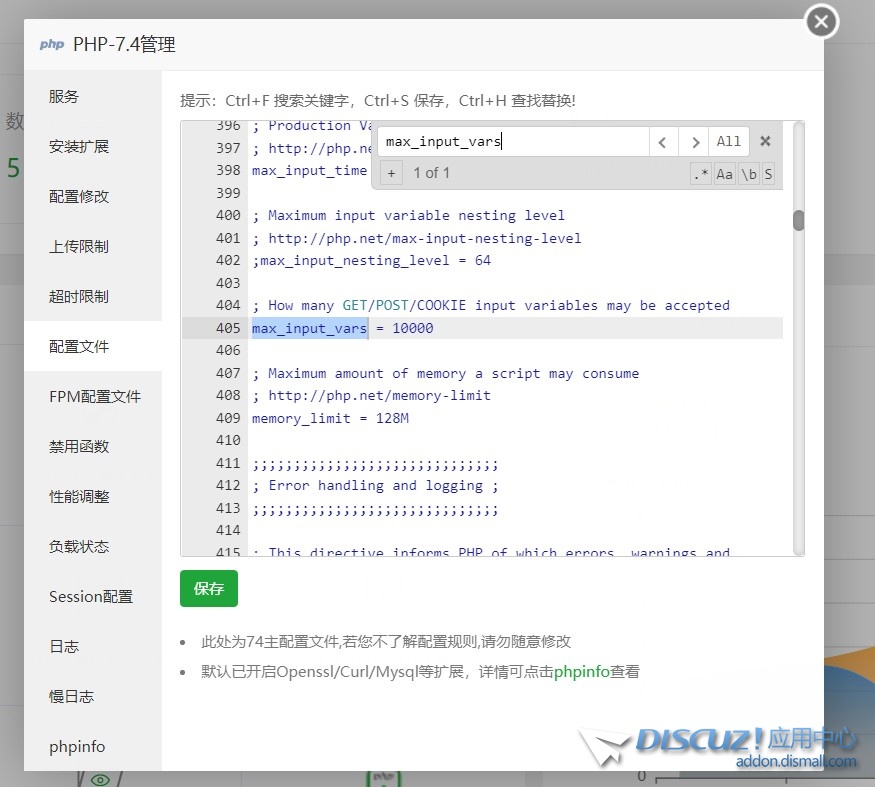The width and height of the screenshot is (875, 787).
Task: Toggle regex search mode
Action: pos(700,174)
